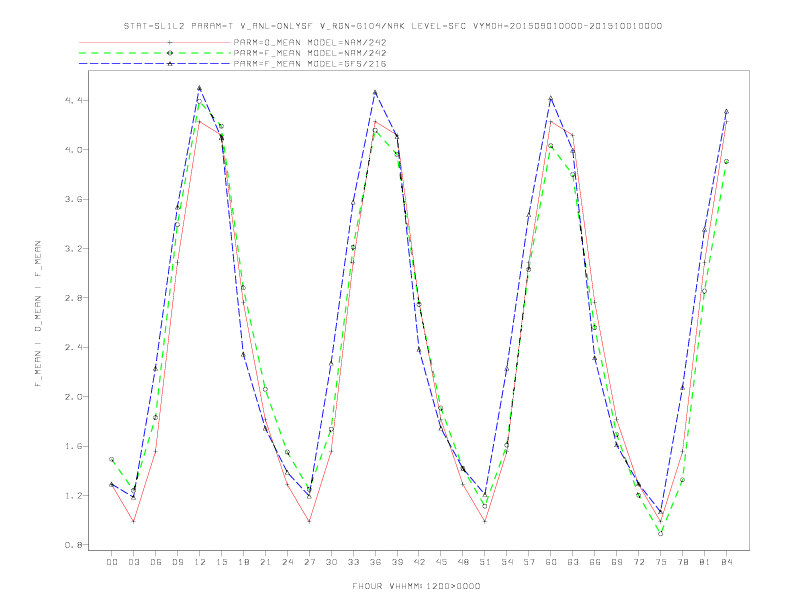The width and height of the screenshot is (792, 612).
Task: Click the x-axis title FHOUR VHHMM
Action: [416, 586]
